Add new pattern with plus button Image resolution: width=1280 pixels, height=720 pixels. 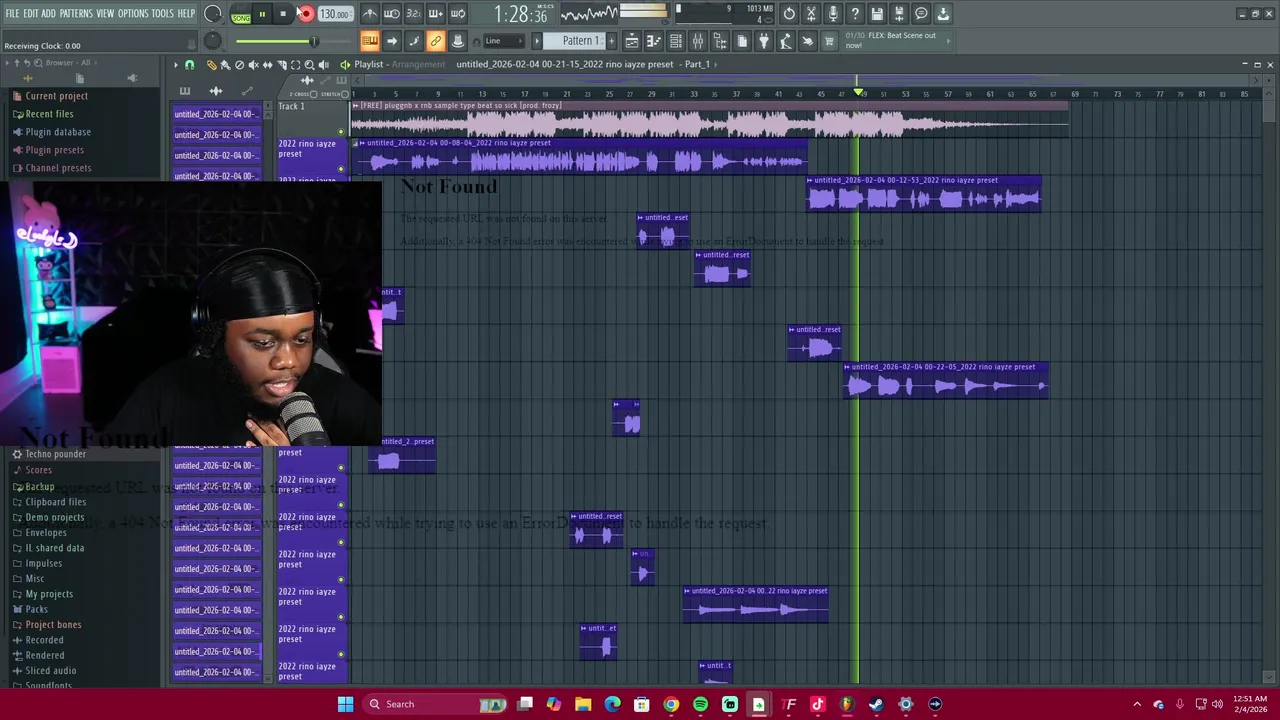pyautogui.click(x=611, y=41)
